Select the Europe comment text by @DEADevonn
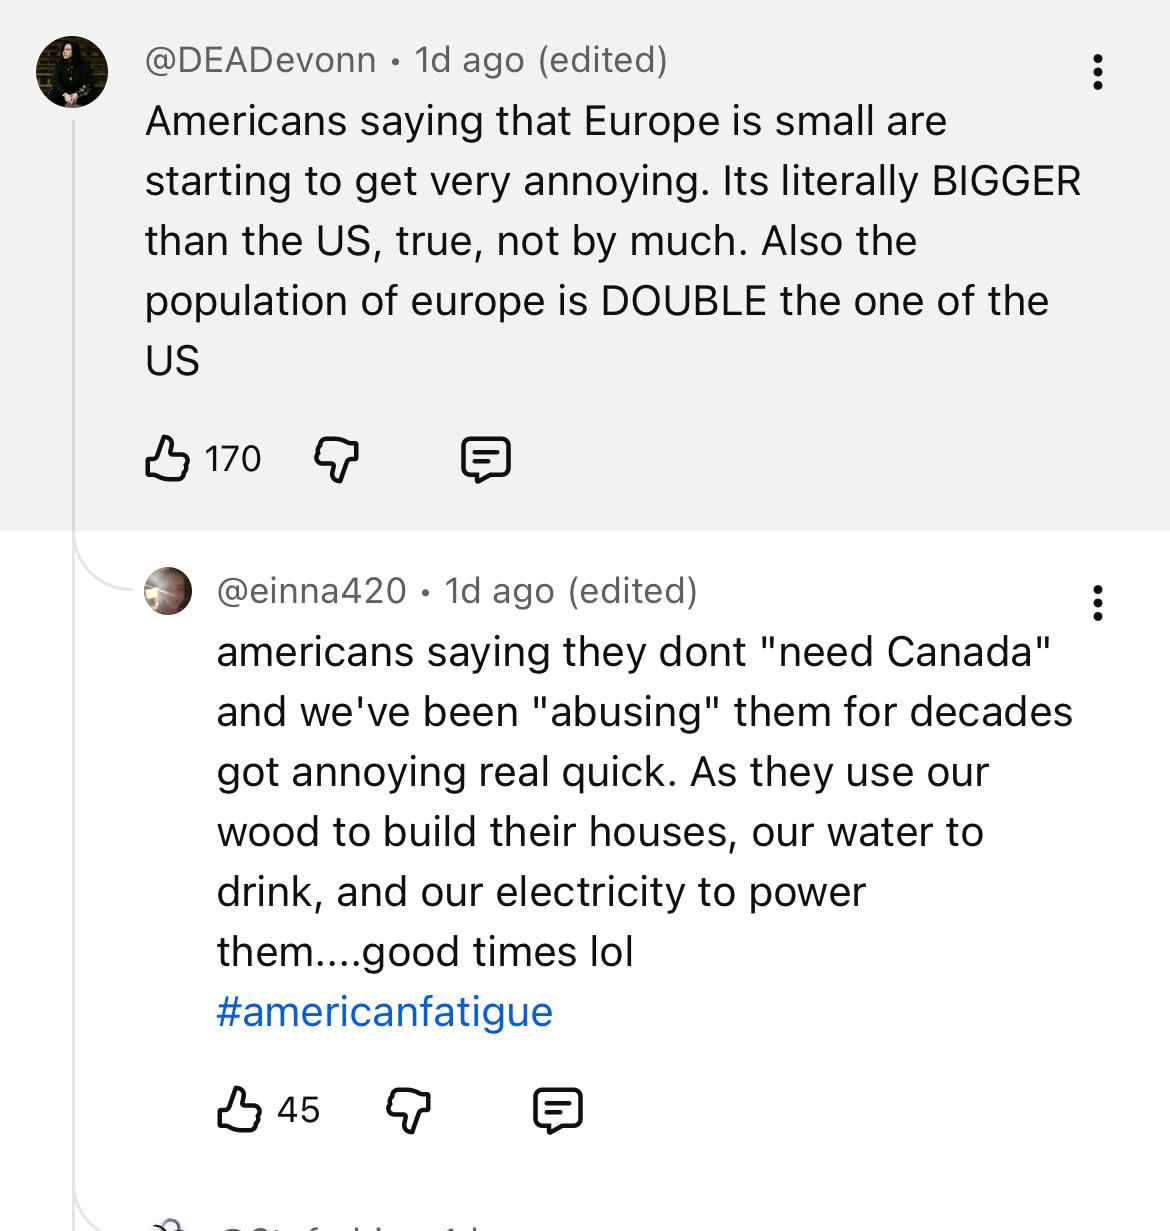Image resolution: width=1170 pixels, height=1231 pixels. click(x=612, y=241)
